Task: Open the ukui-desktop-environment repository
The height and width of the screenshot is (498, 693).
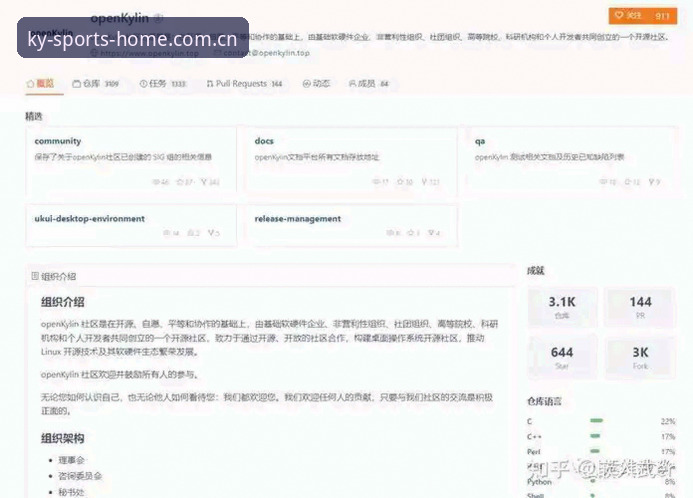Action: (90, 219)
